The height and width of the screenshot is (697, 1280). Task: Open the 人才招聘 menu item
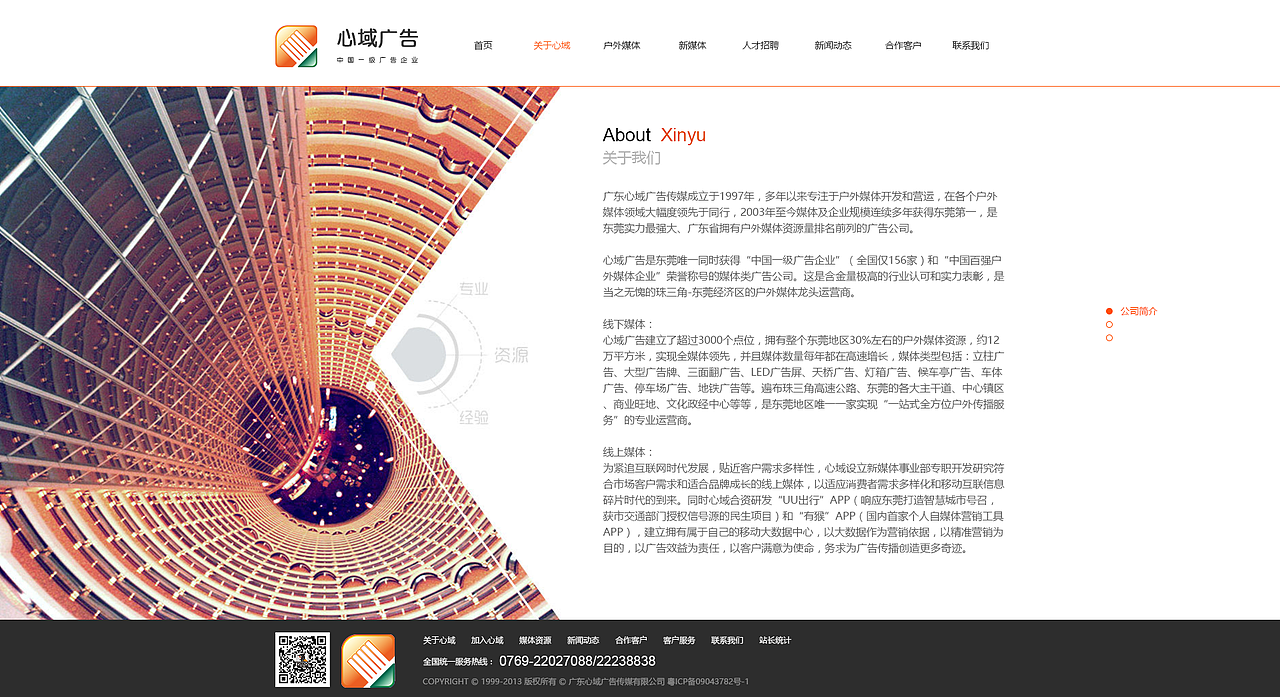[762, 45]
